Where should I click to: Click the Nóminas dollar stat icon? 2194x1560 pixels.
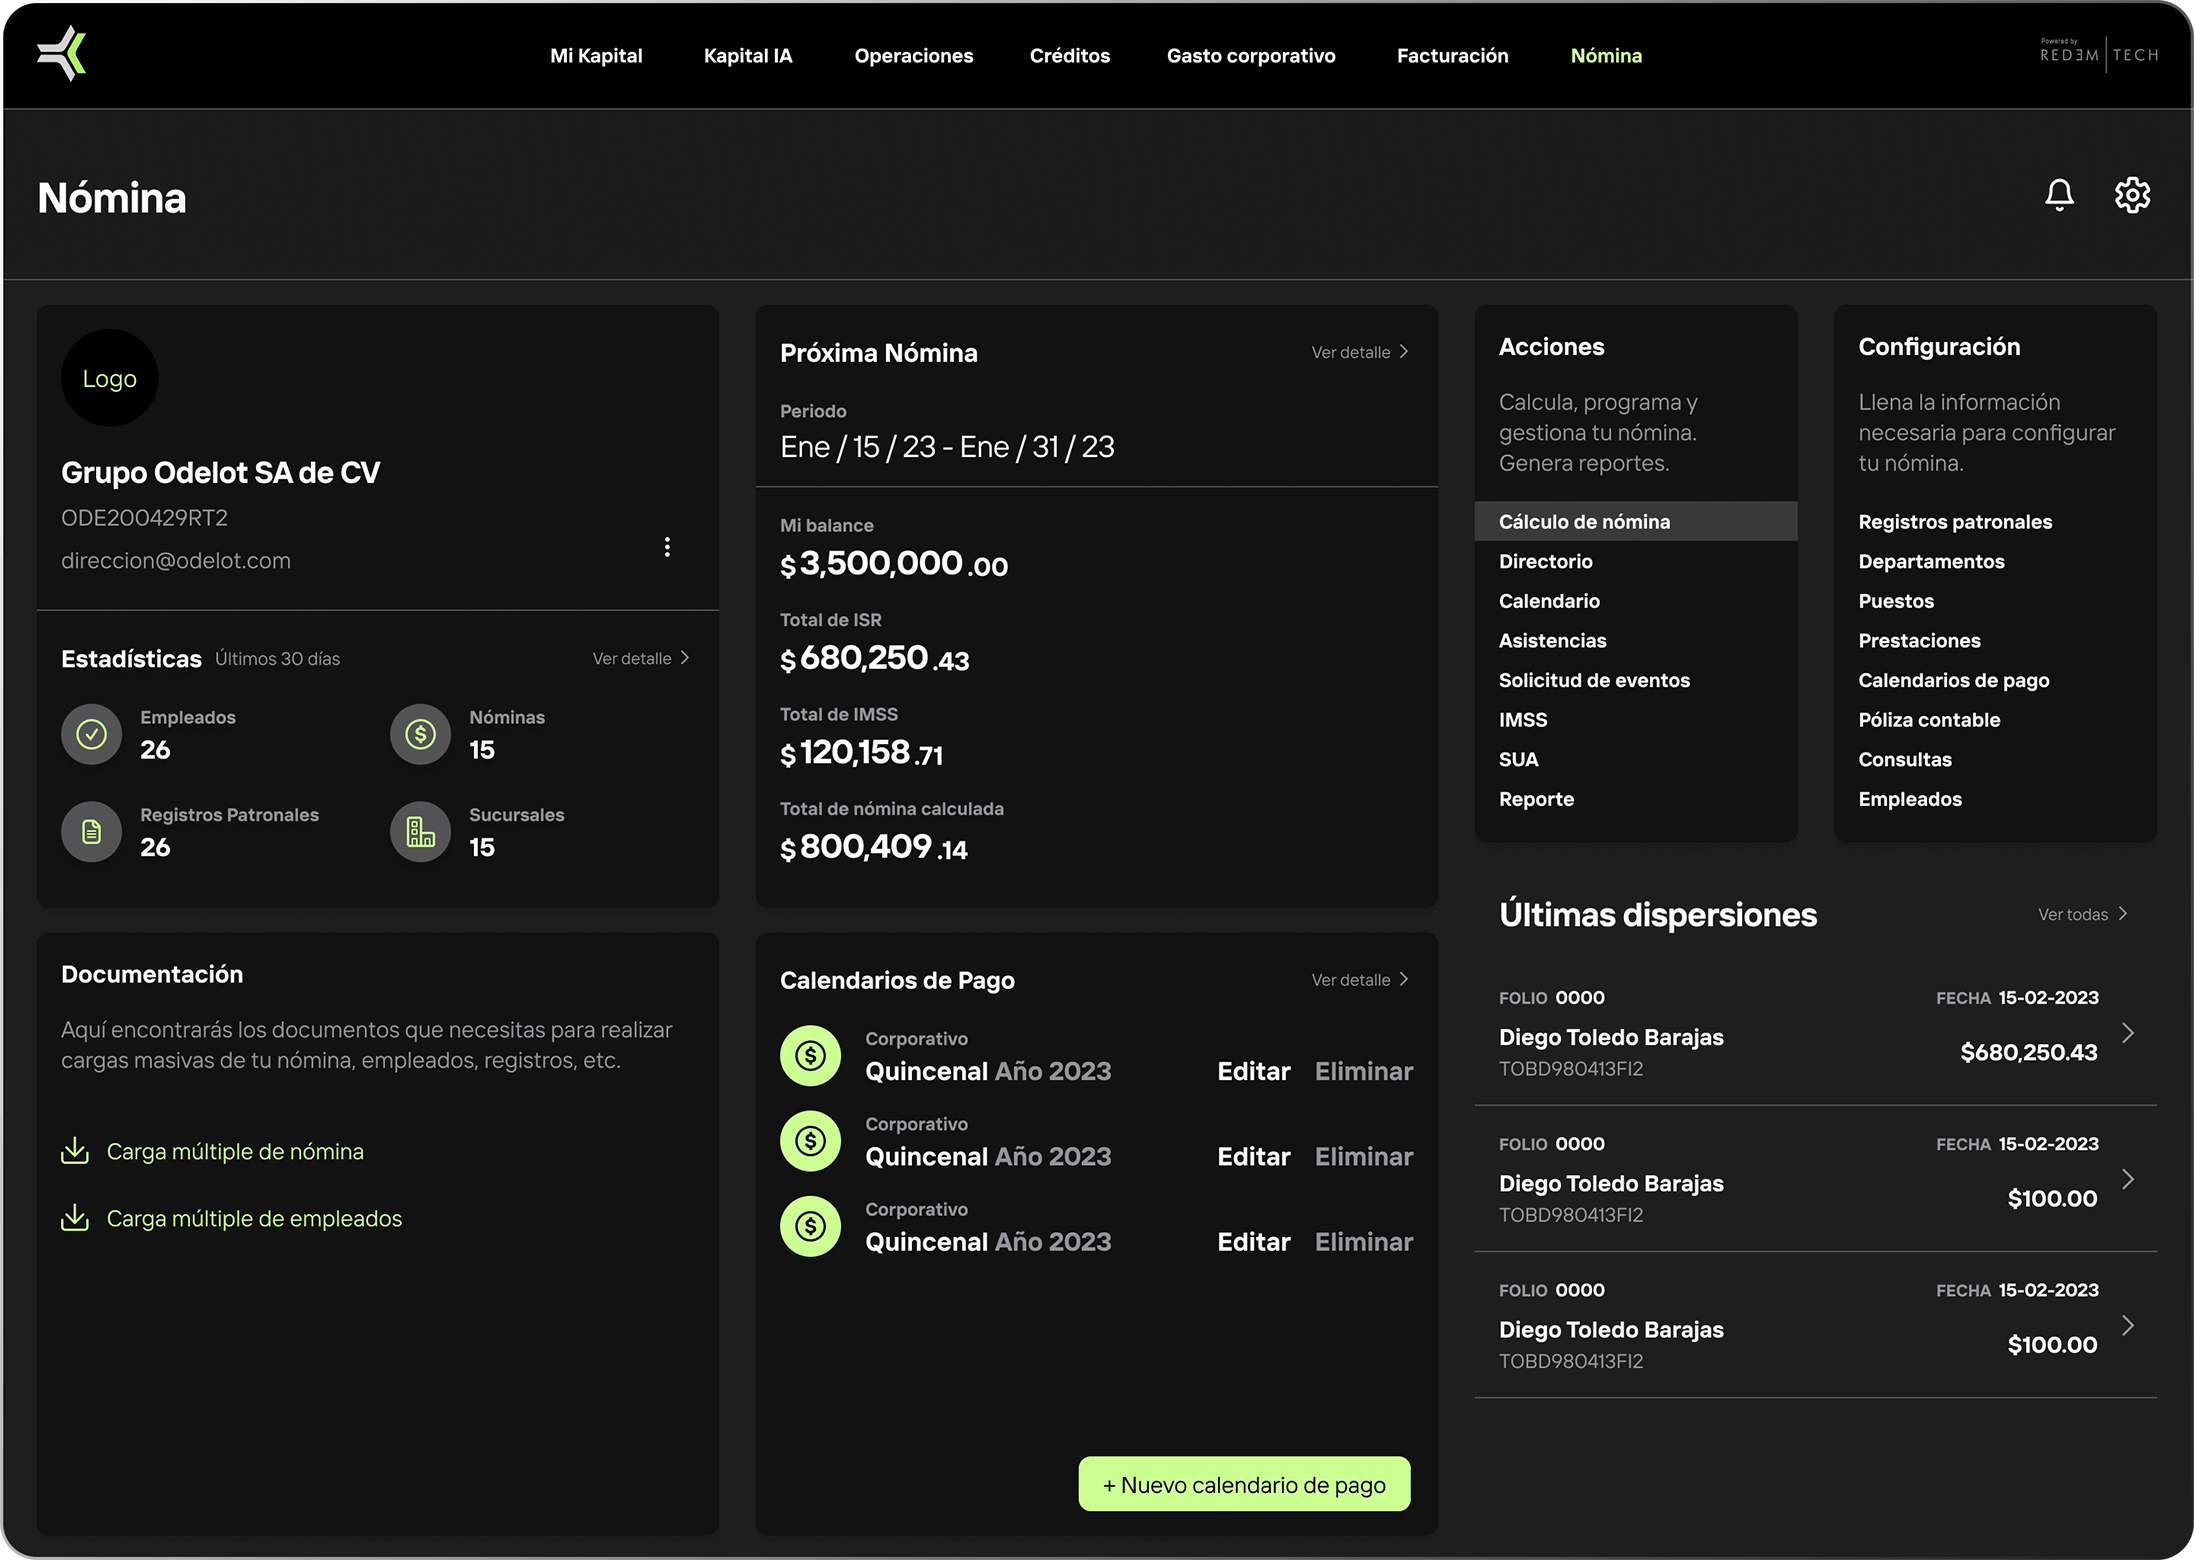click(x=421, y=735)
